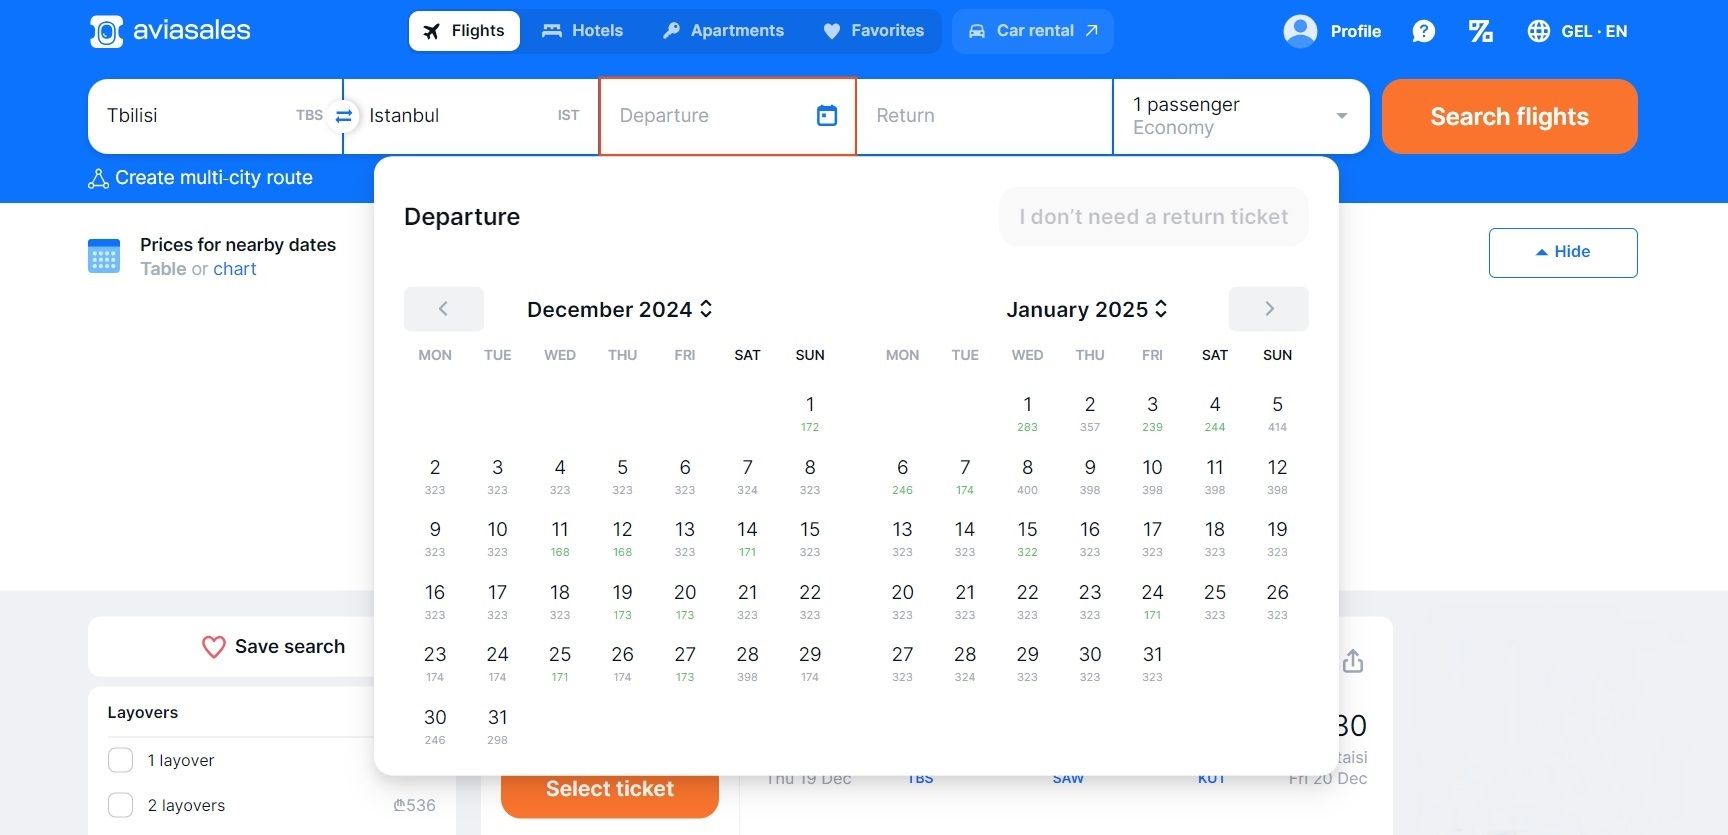Click the share icon beside the calendar
The height and width of the screenshot is (835, 1728).
(1353, 661)
